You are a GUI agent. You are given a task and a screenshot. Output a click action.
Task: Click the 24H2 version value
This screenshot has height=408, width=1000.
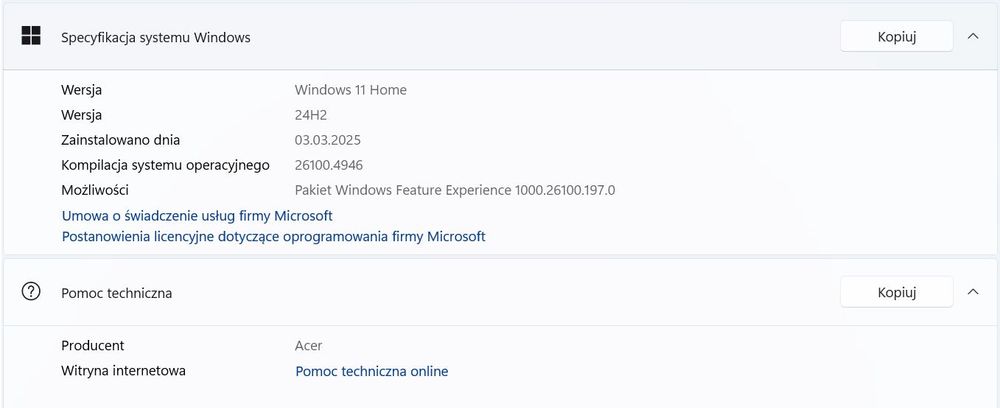[312, 115]
